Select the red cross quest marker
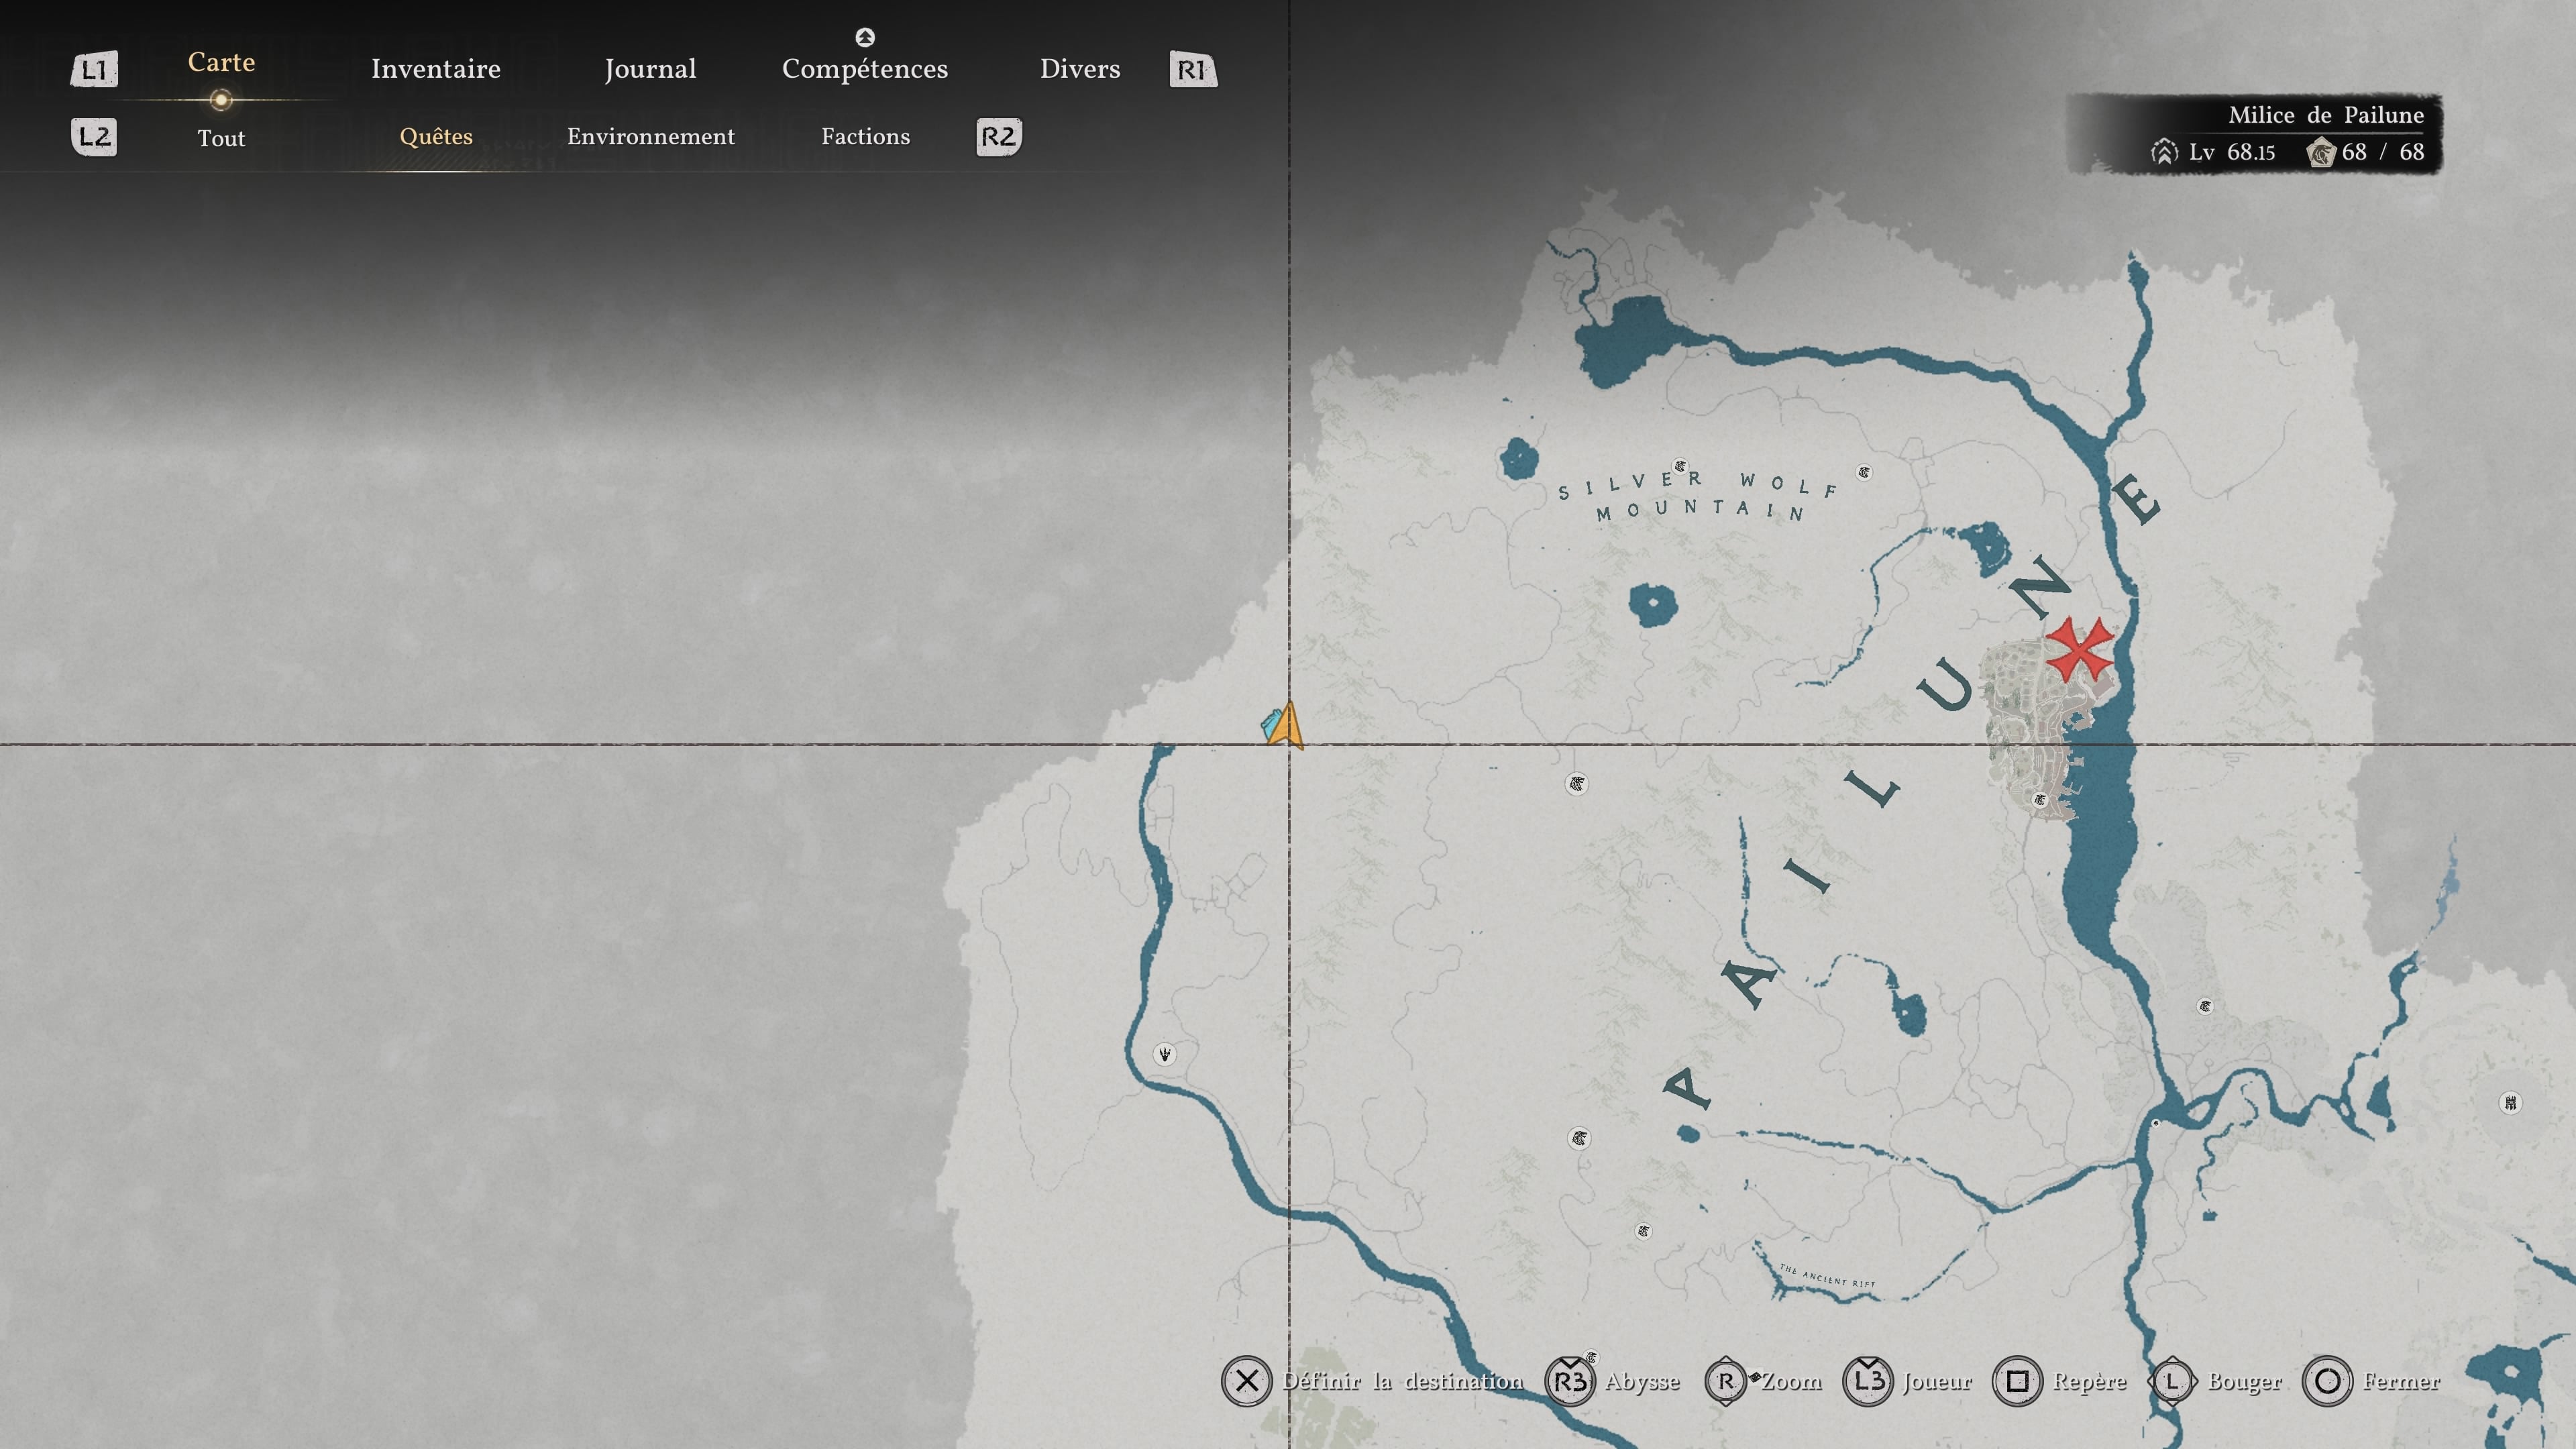This screenshot has height=1449, width=2576. 2079,651
